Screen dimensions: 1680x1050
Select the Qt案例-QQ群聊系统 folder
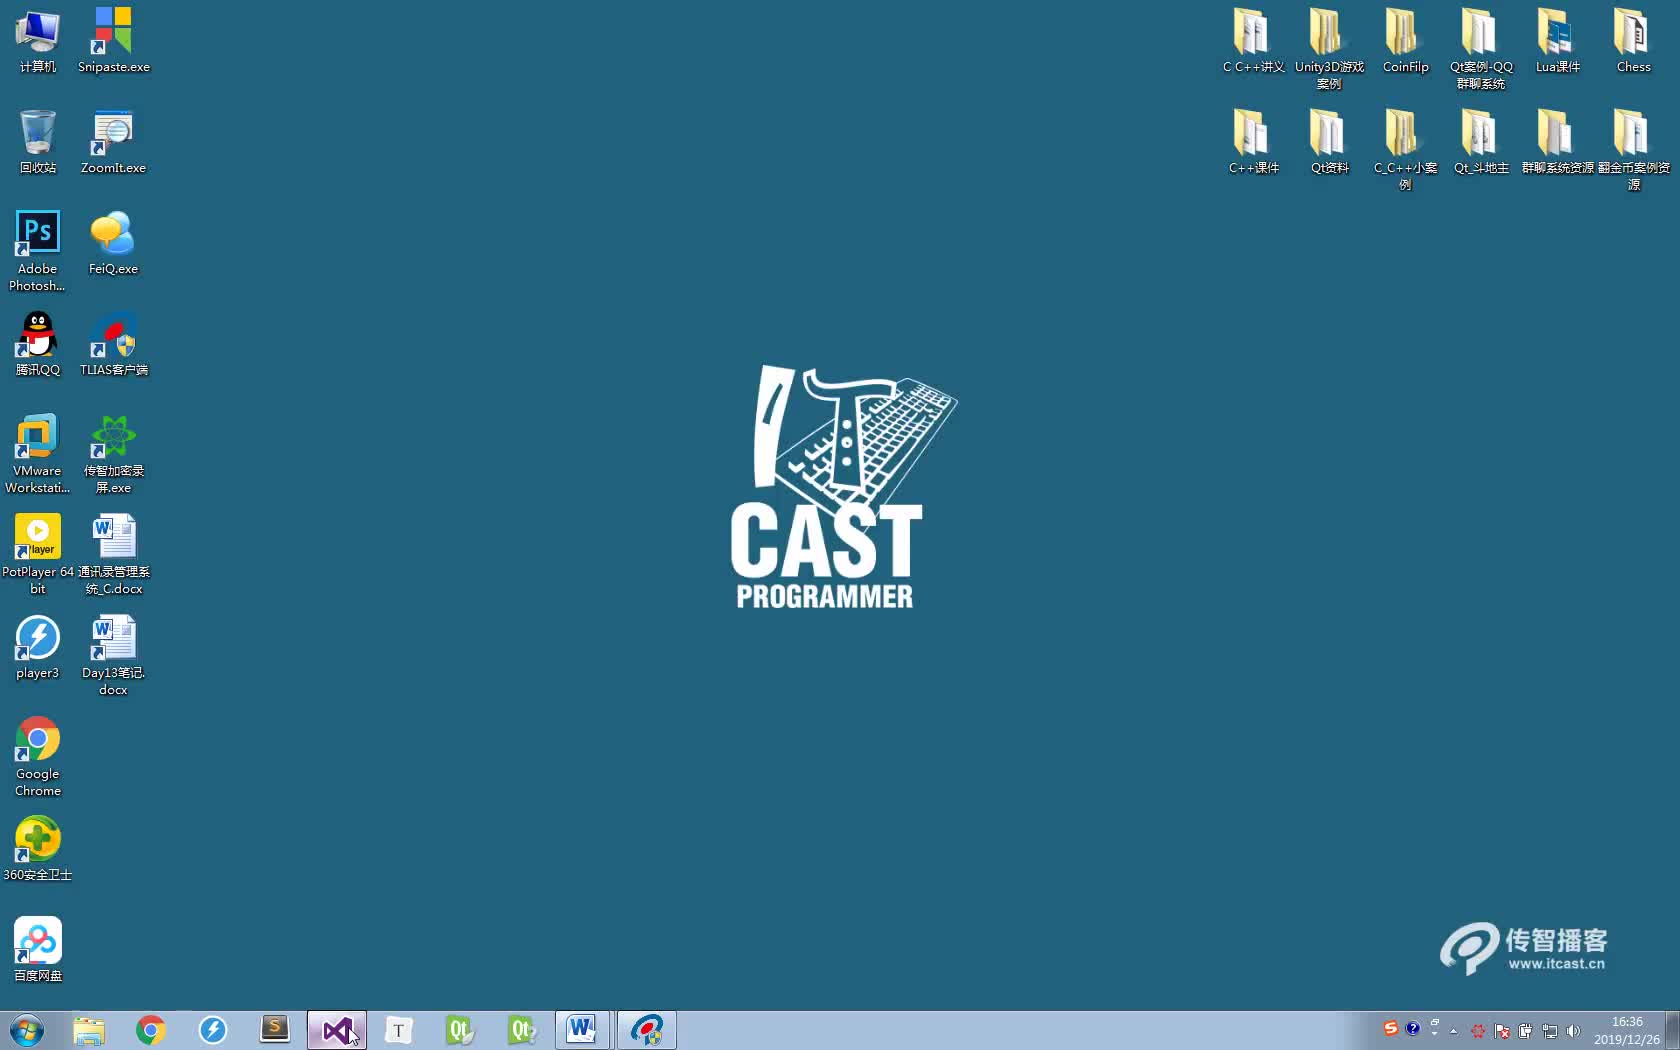tap(1481, 49)
